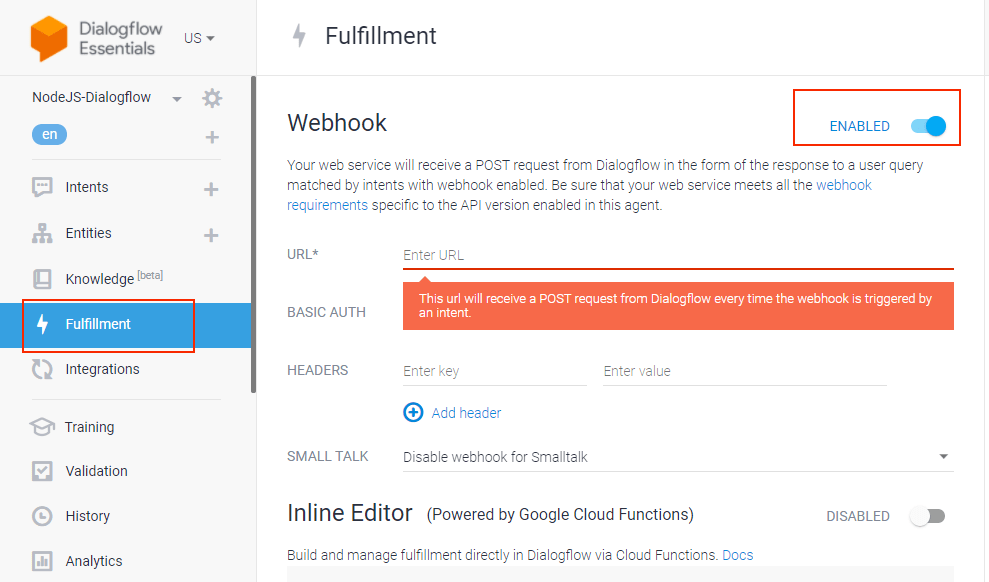
Task: Click the BASIC AUTH label
Action: pos(327,312)
